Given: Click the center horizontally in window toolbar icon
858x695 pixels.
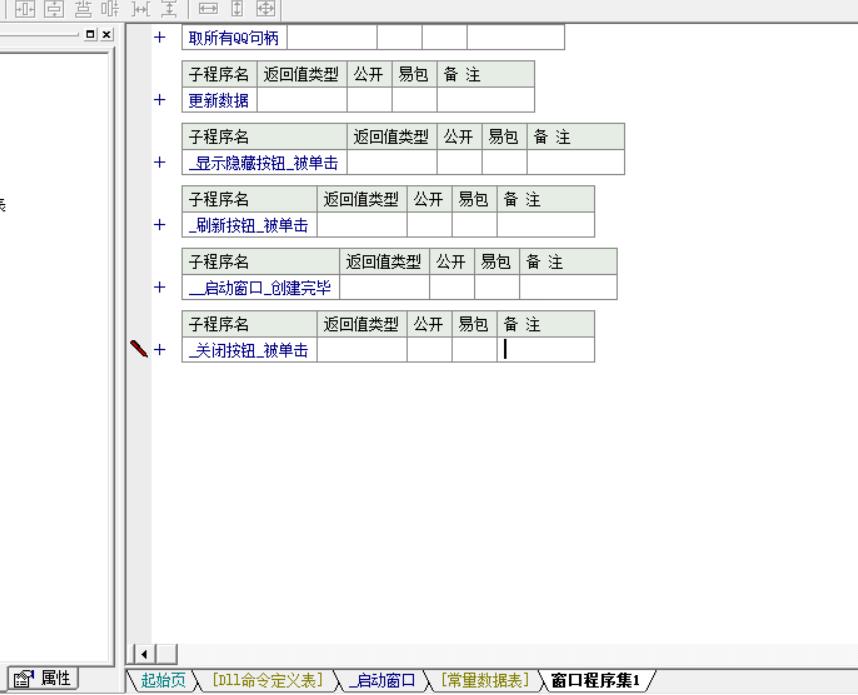Looking at the screenshot, I should pyautogui.click(x=25, y=9).
